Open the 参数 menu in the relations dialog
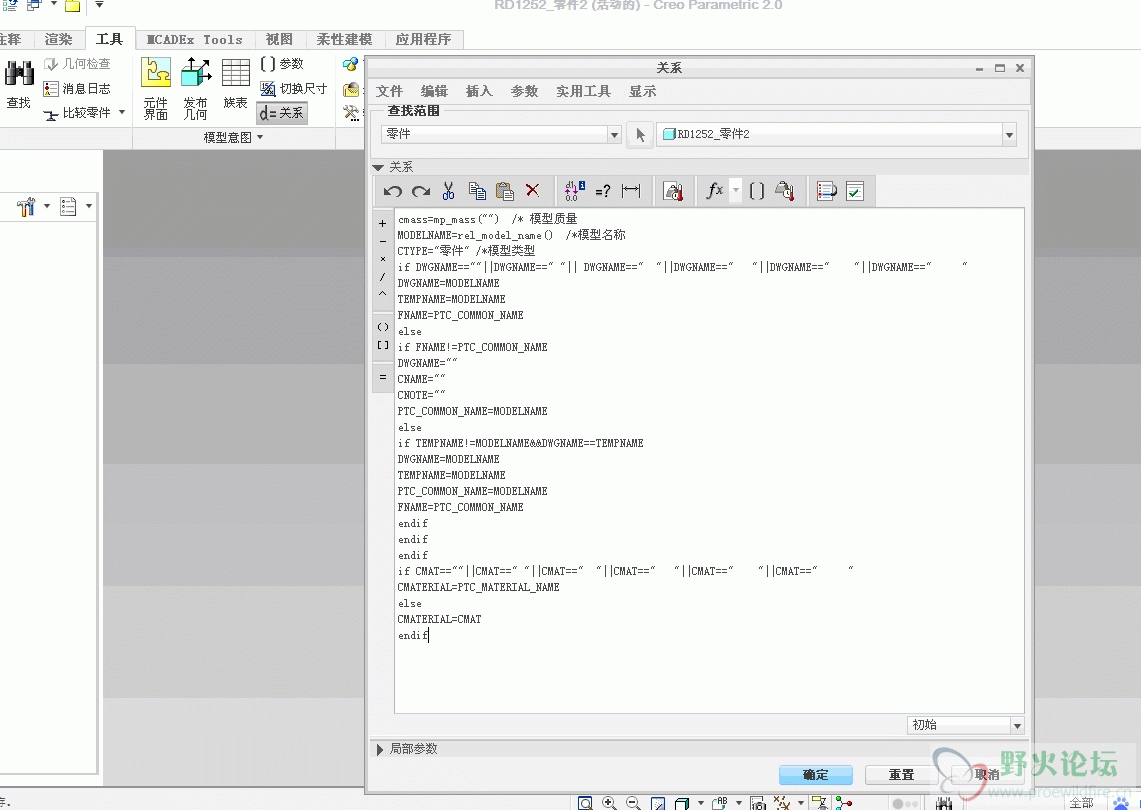 pyautogui.click(x=524, y=91)
